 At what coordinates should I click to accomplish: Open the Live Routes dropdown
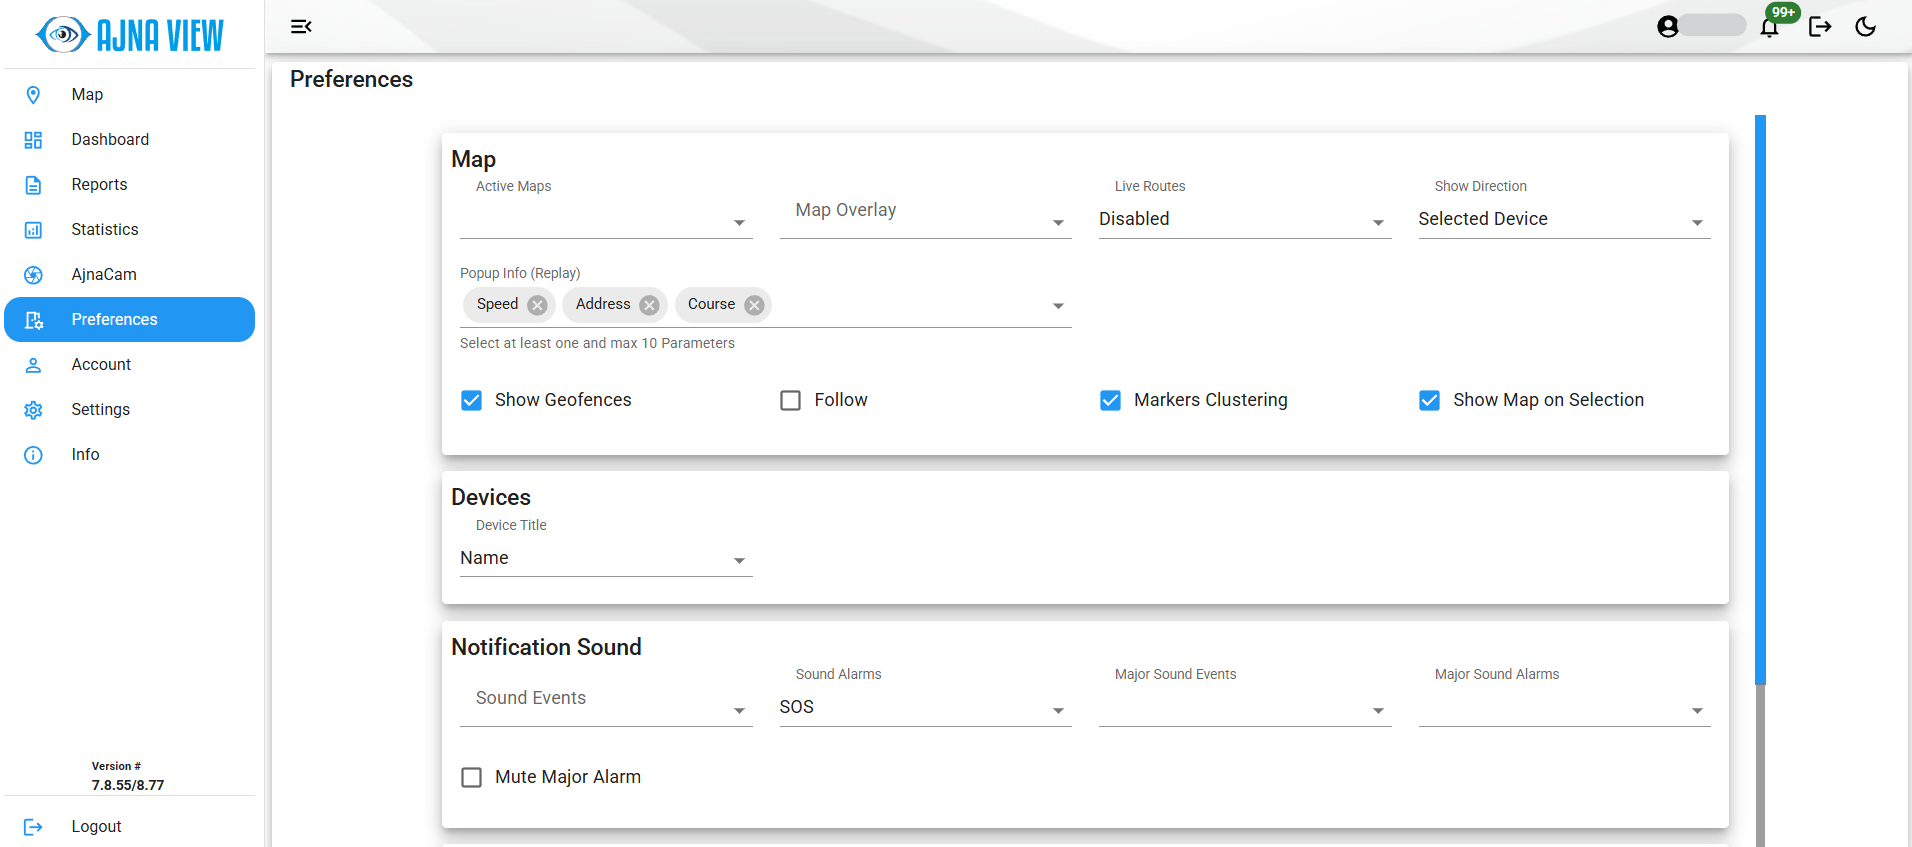(1244, 220)
